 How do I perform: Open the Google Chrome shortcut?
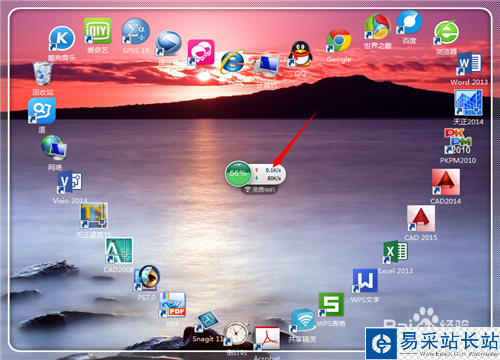(x=339, y=41)
